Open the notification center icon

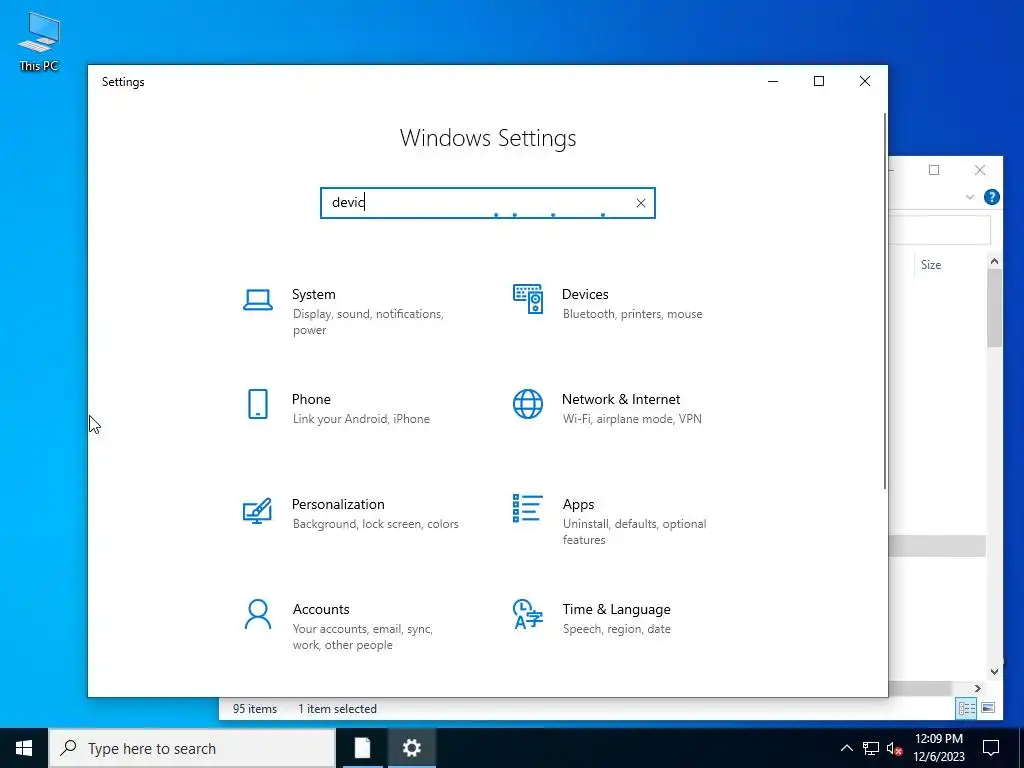point(991,748)
